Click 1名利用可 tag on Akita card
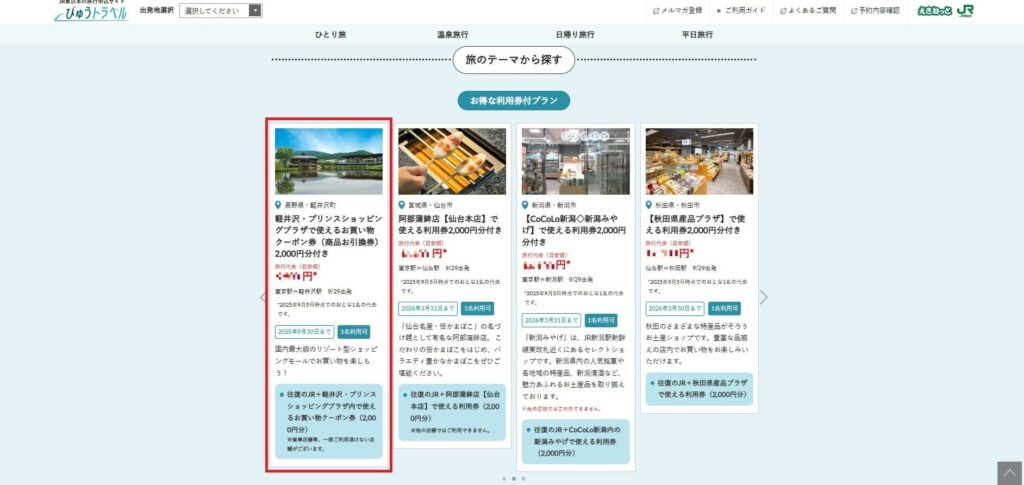This screenshot has height=485, width=1024. (725, 308)
